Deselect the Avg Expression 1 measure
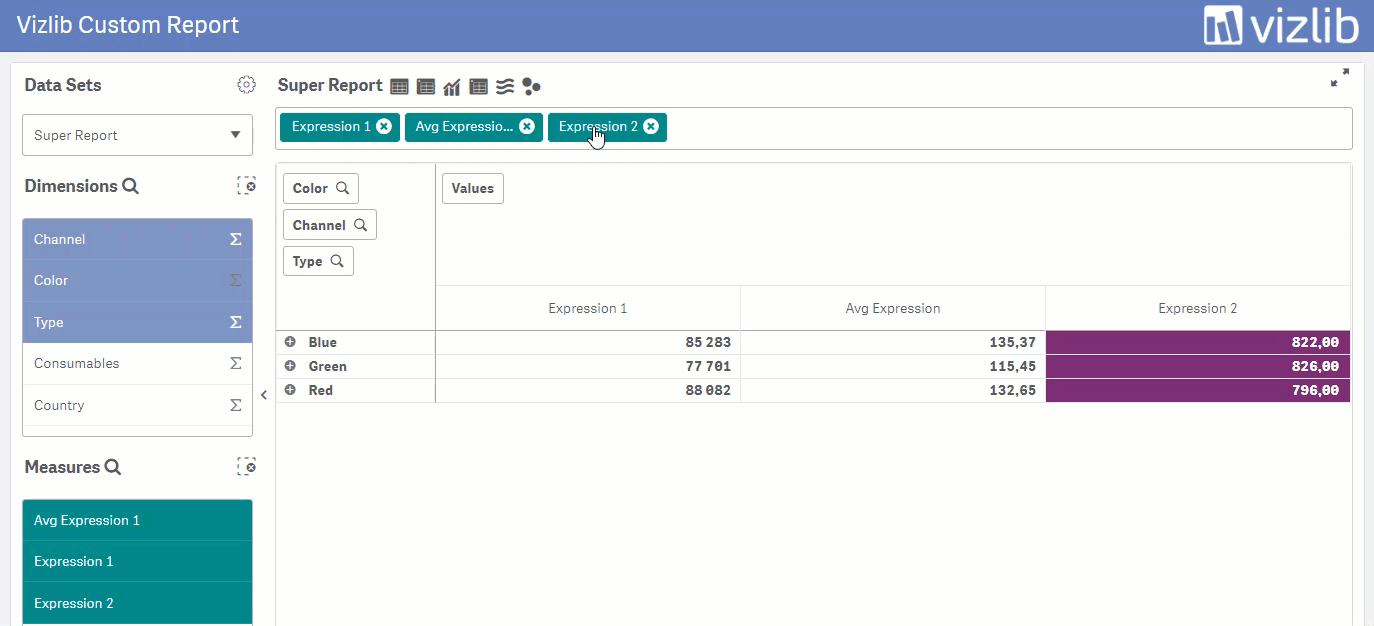1374x626 pixels. (137, 520)
